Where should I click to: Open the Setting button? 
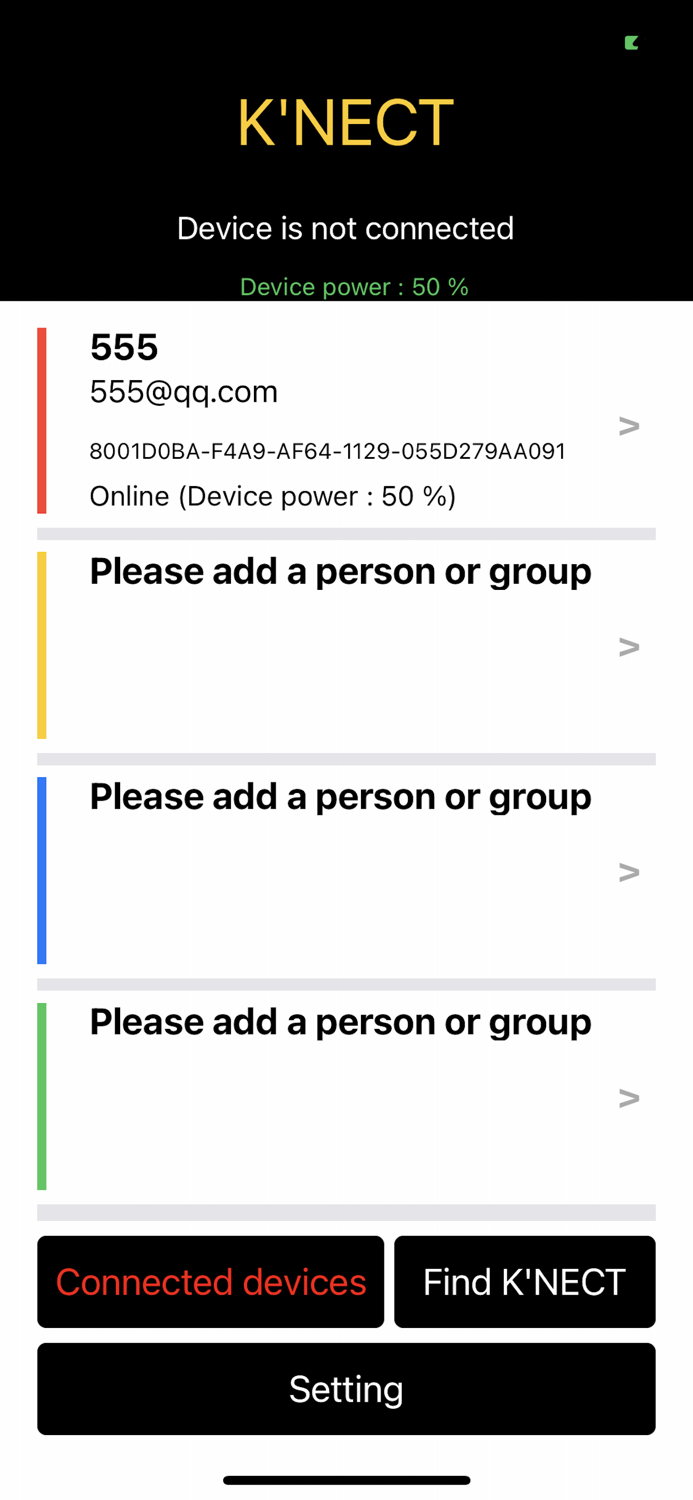click(346, 1389)
